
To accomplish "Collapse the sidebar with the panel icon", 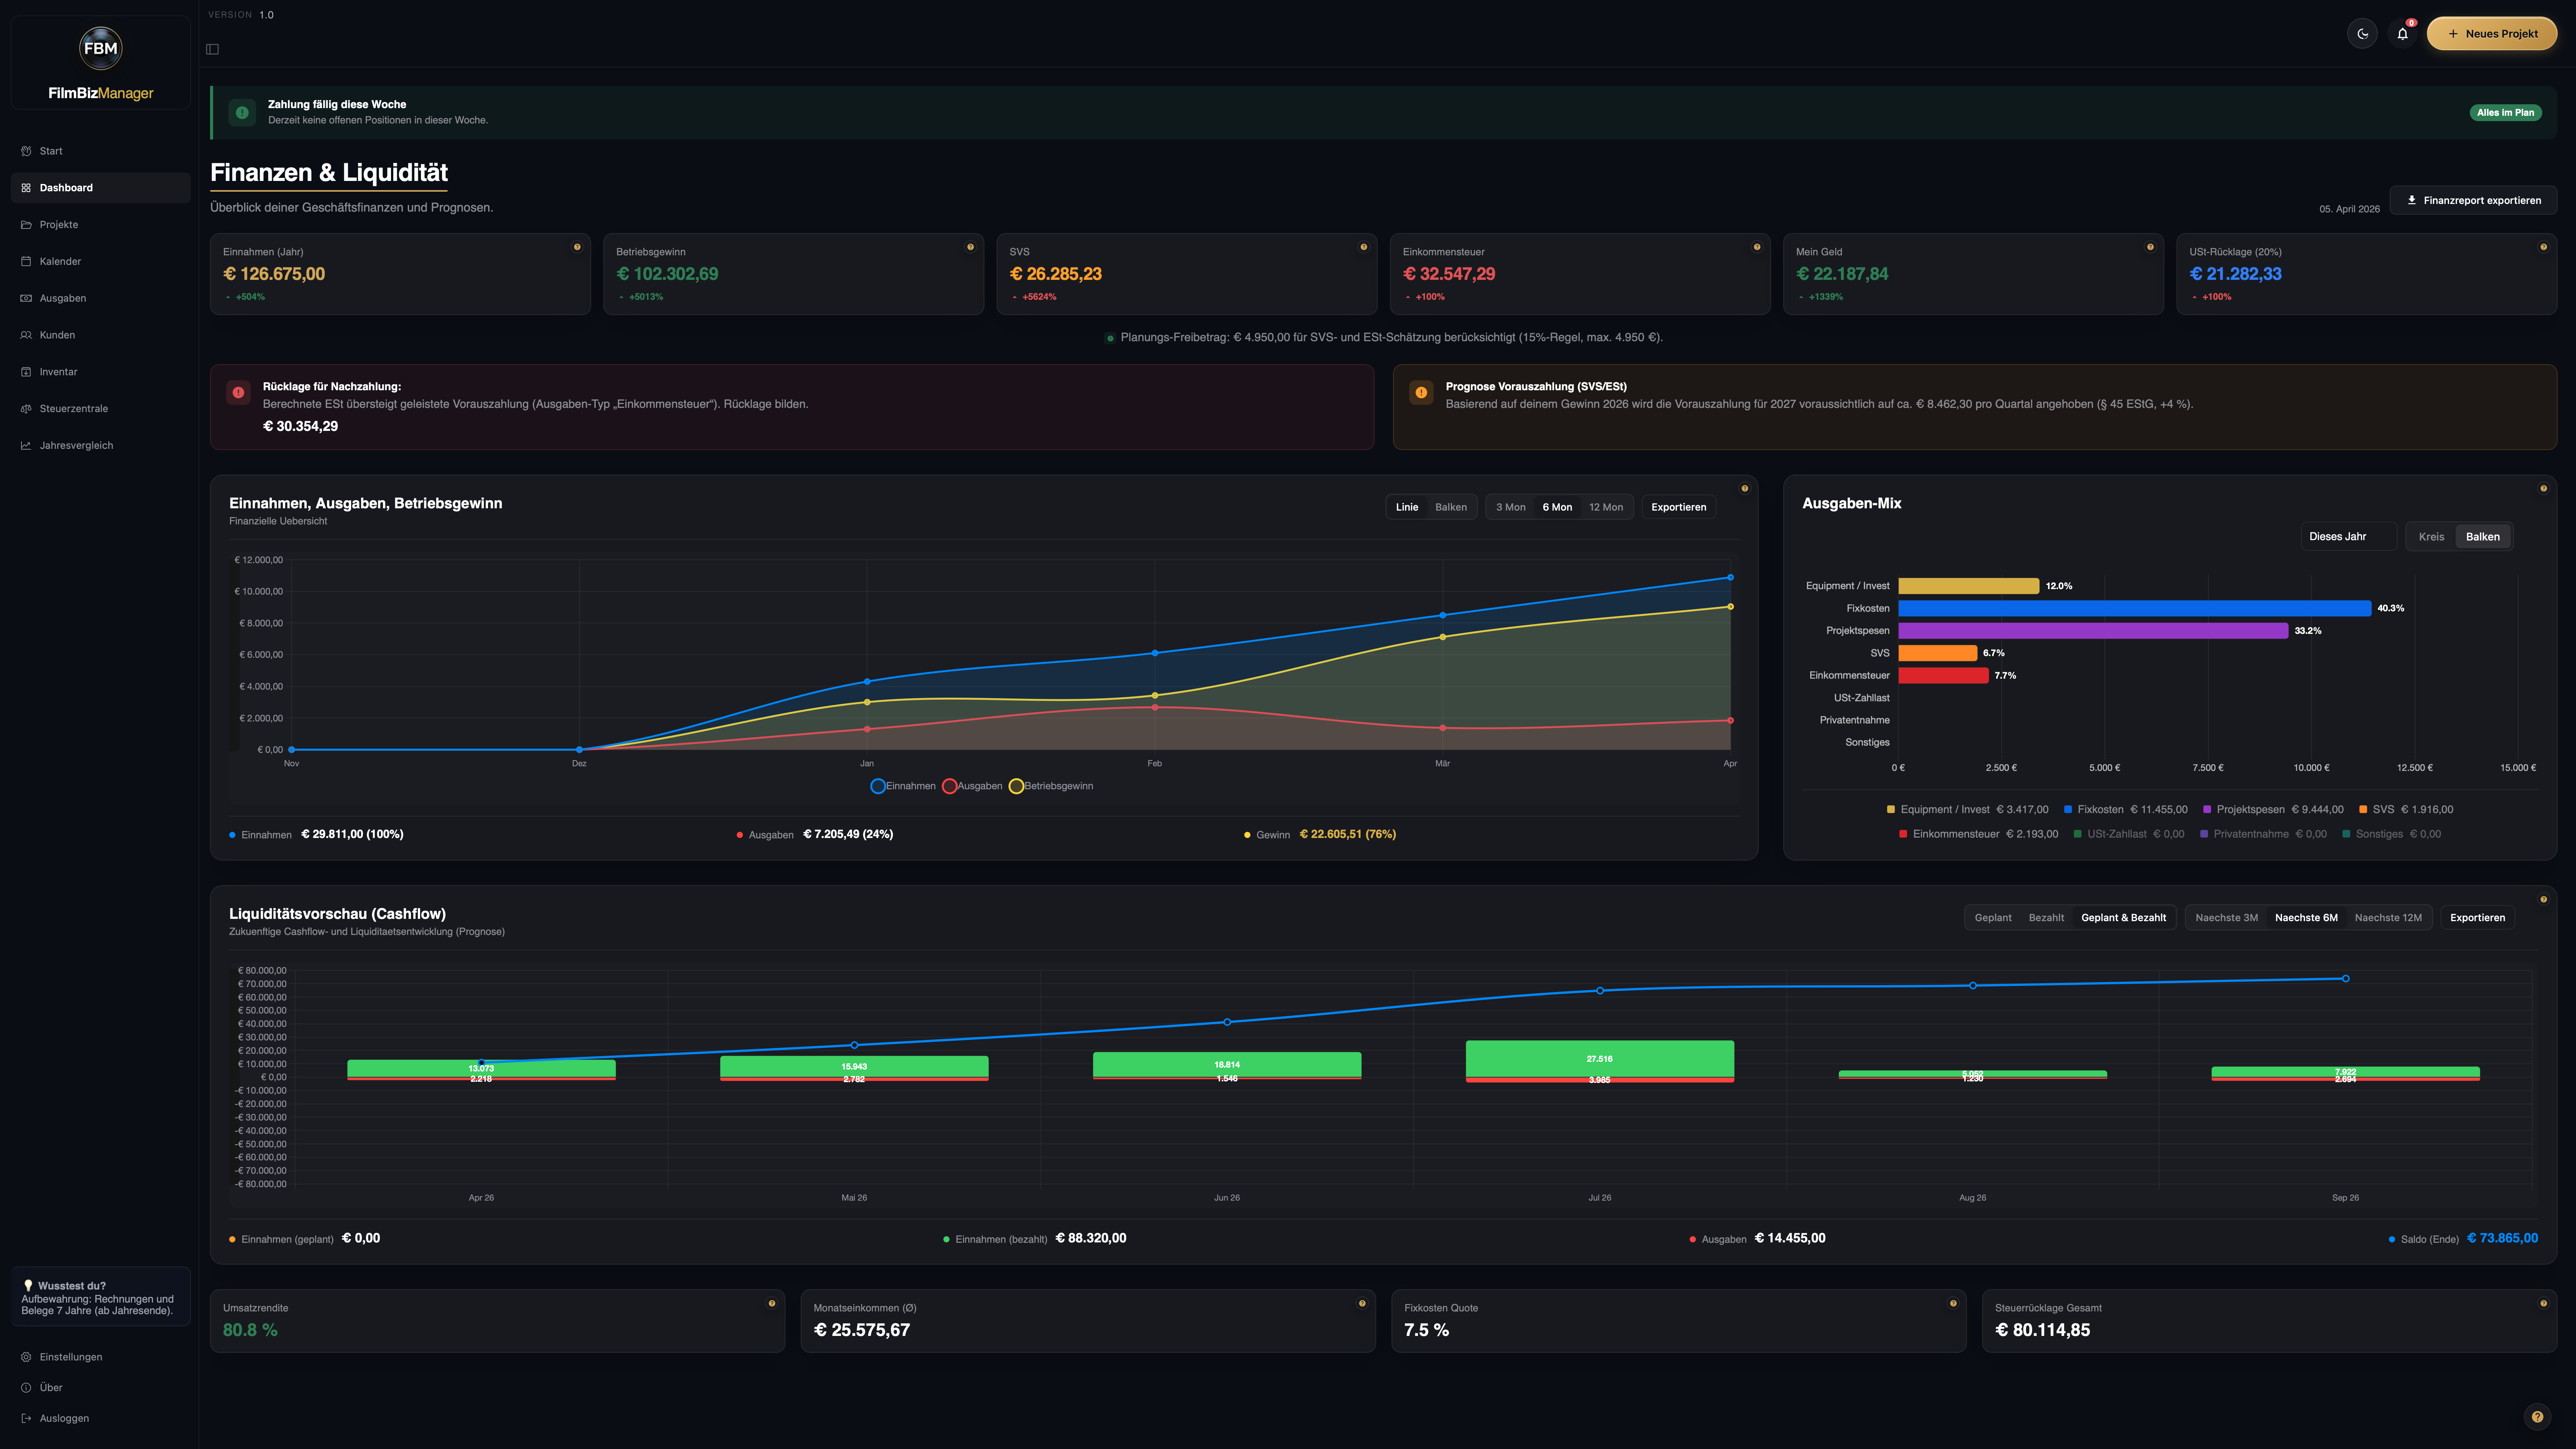I will point(212,49).
